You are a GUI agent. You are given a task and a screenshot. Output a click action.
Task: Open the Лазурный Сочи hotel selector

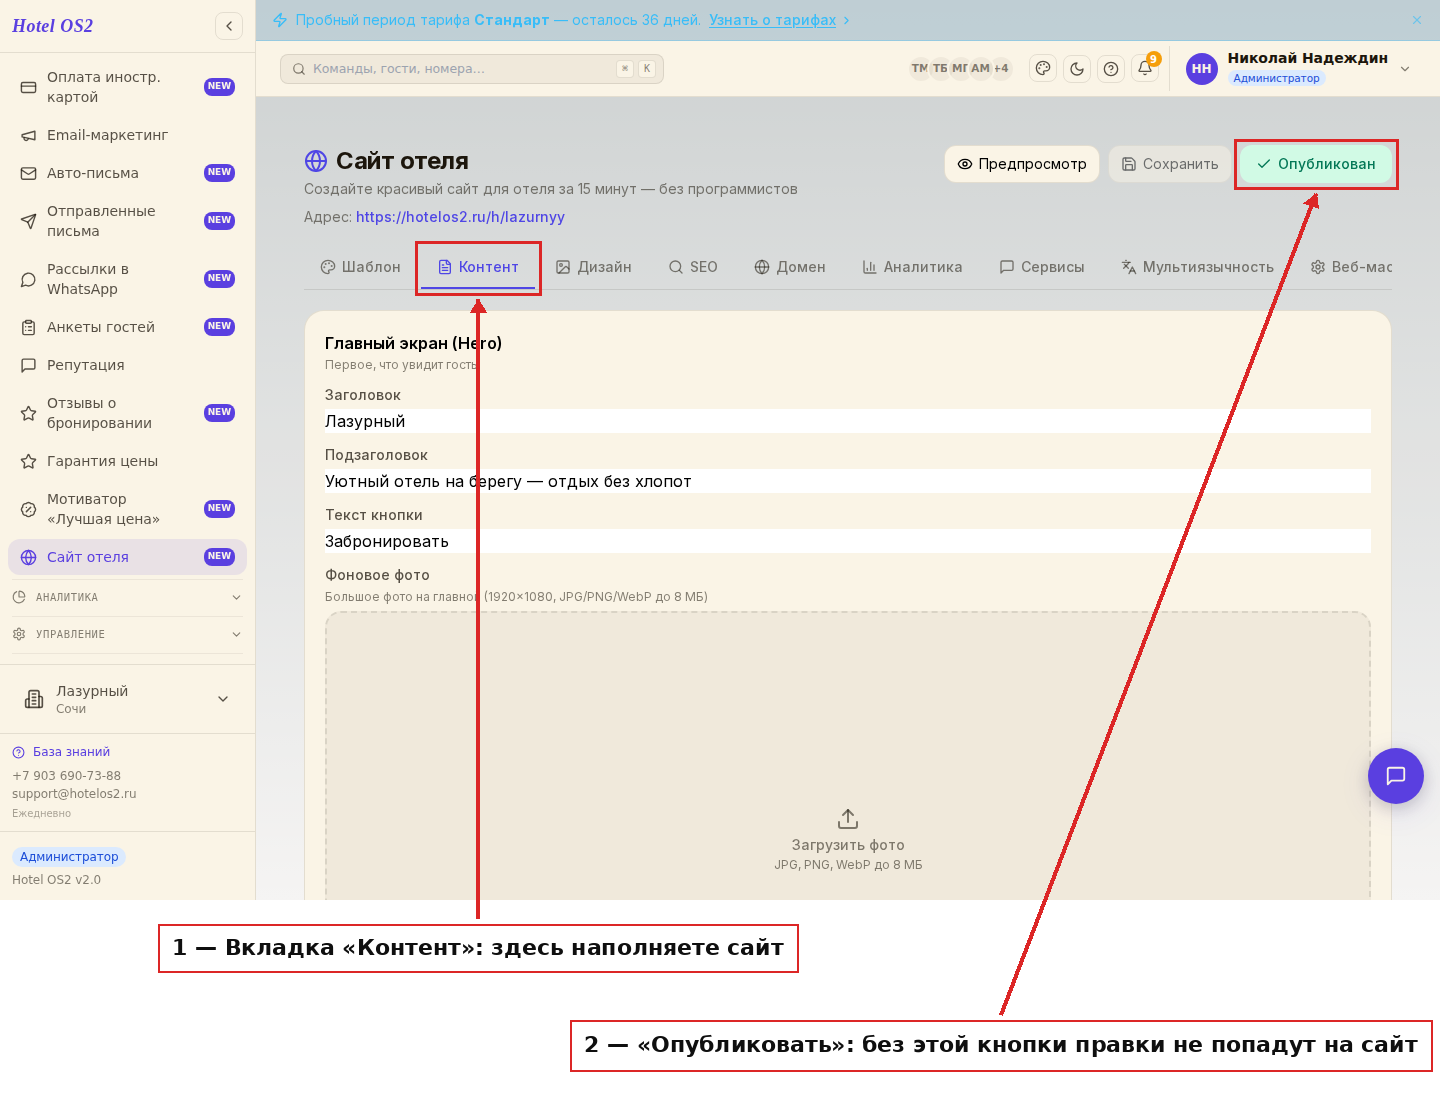(127, 699)
